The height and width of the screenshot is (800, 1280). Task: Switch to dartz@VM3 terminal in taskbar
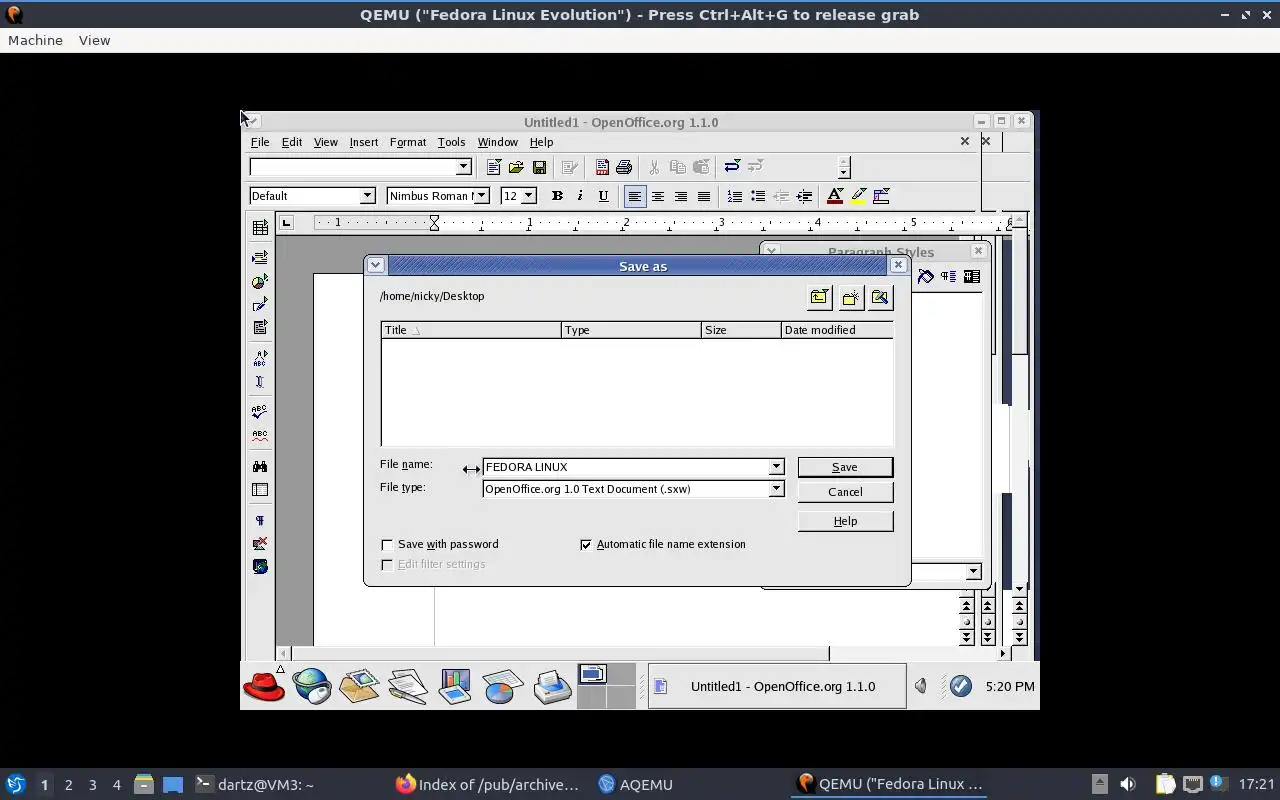tap(254, 785)
